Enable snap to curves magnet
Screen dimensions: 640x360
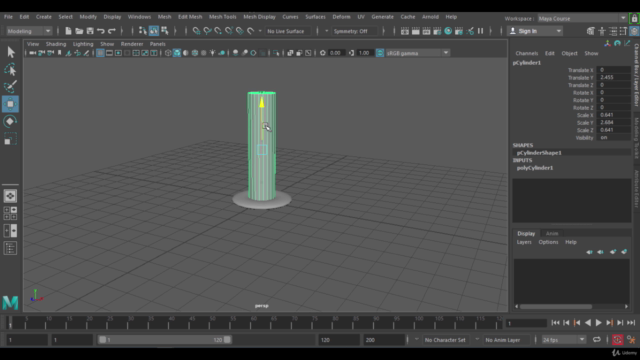click(x=207, y=31)
